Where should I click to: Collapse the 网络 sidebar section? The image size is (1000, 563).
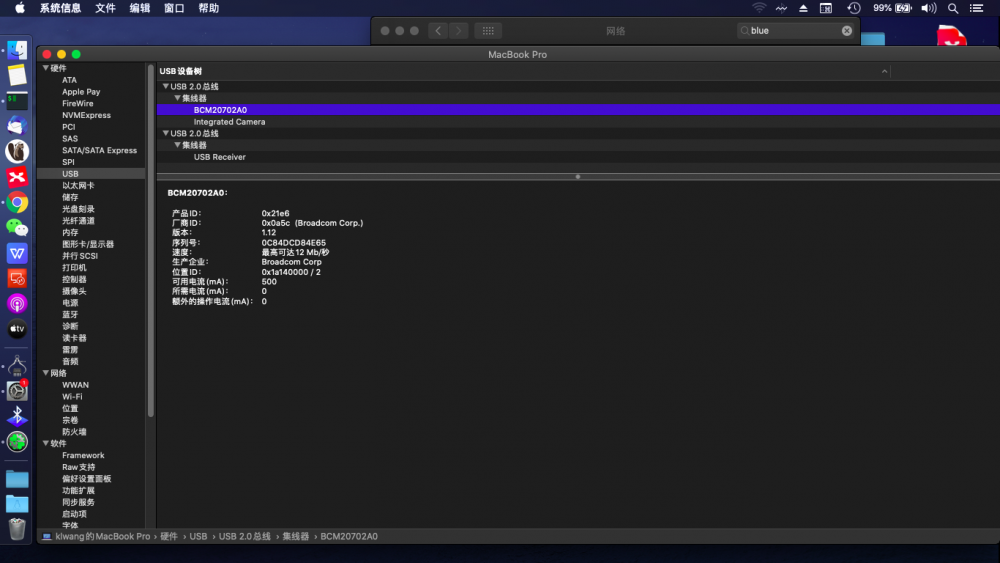point(46,372)
